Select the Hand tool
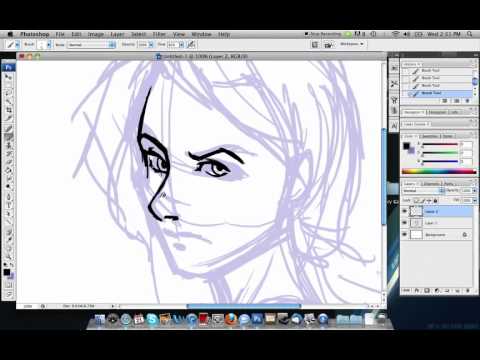This screenshot has width=480, height=360. point(9,248)
